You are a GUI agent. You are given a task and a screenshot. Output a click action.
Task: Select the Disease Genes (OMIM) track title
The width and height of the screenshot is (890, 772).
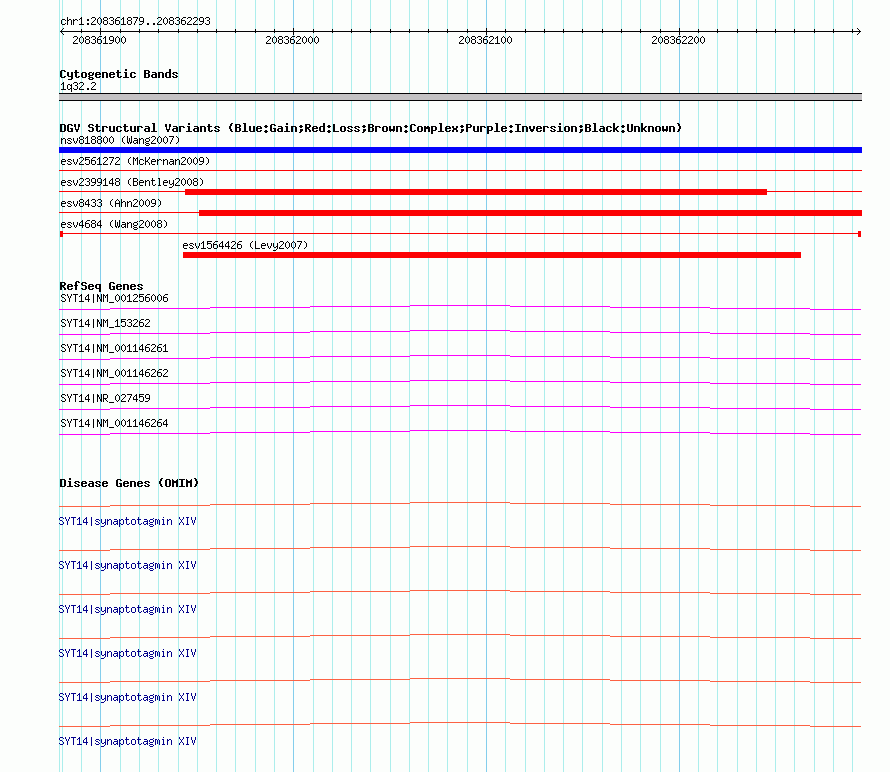point(129,483)
